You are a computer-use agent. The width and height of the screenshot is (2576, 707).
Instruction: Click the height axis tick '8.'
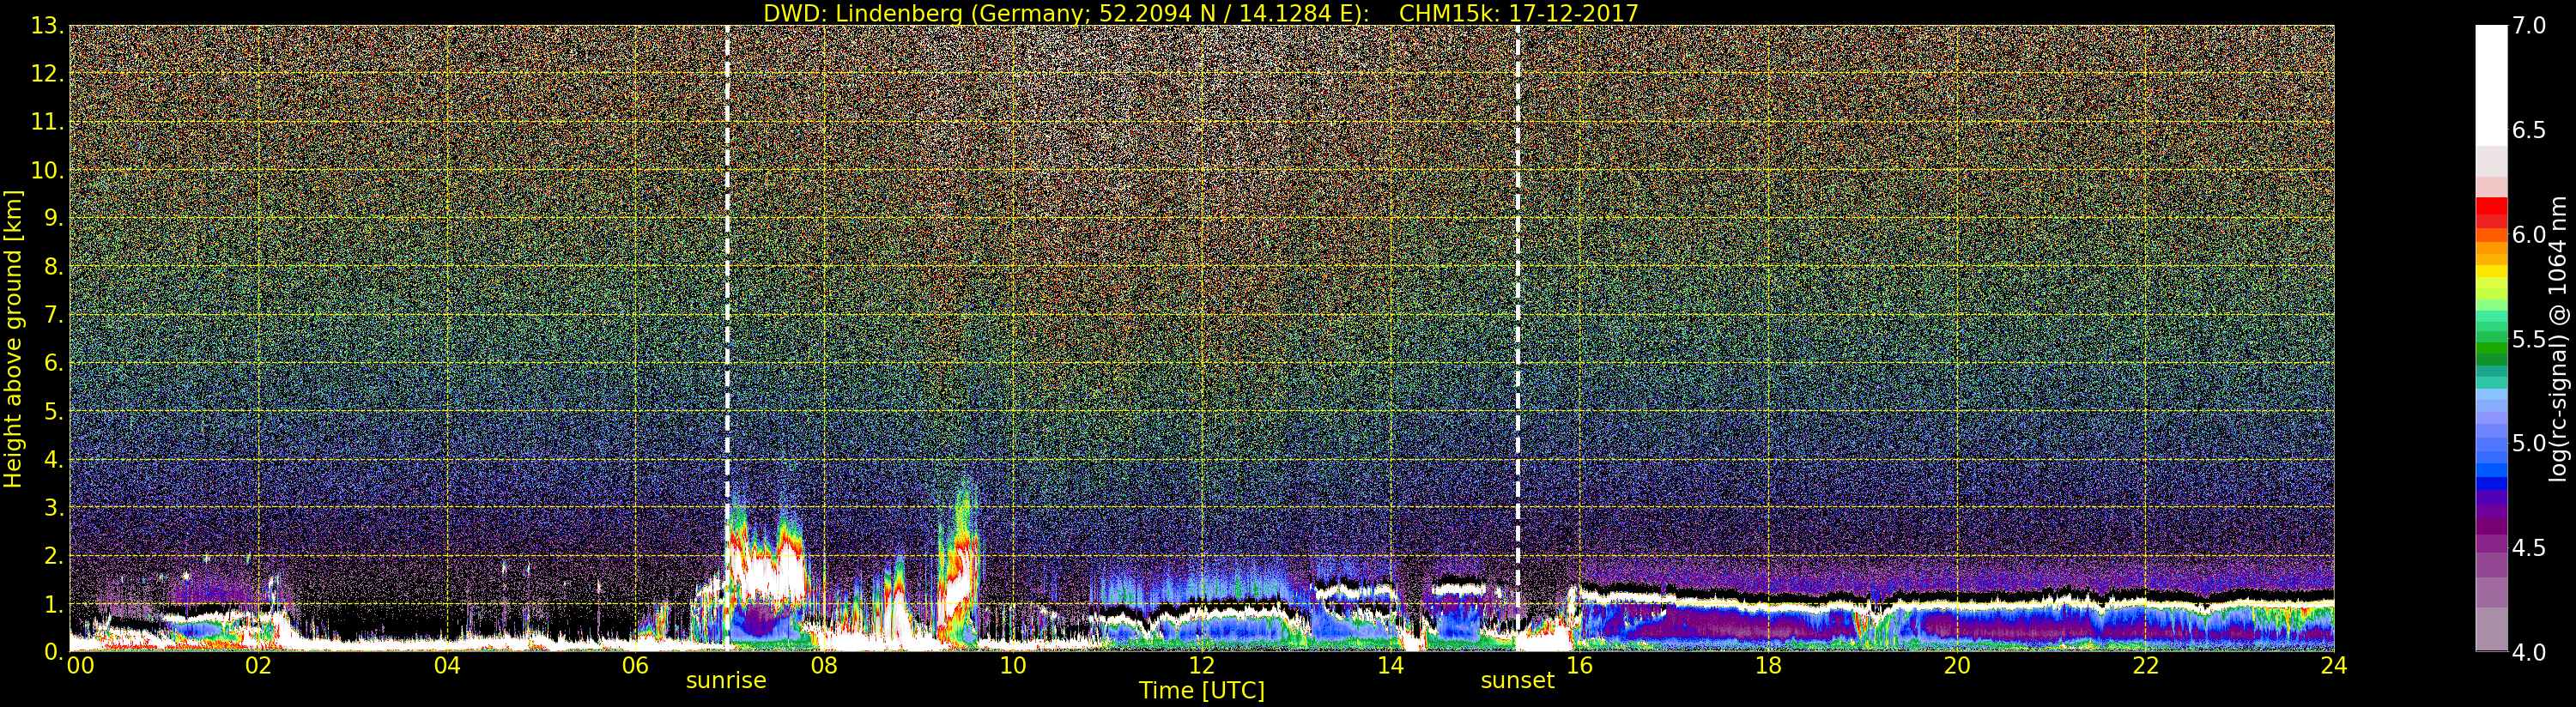tap(53, 267)
